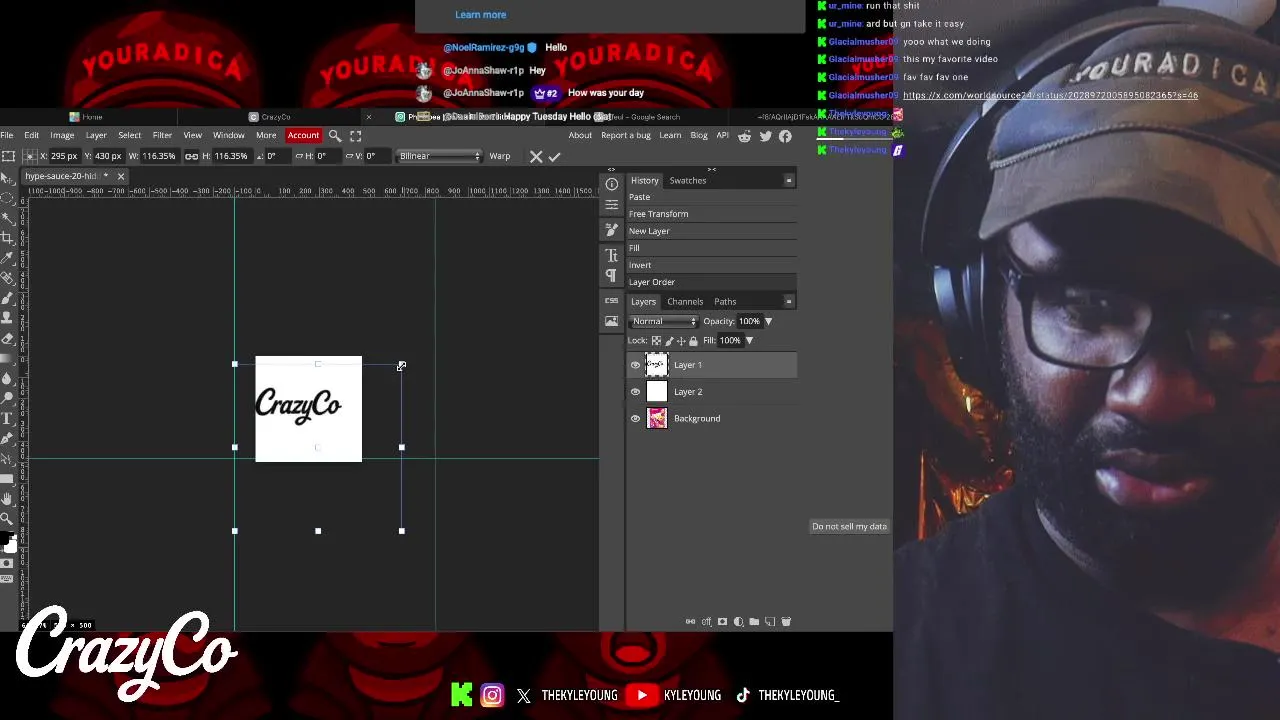Select the Zoom tool in toolbar

click(x=8, y=518)
